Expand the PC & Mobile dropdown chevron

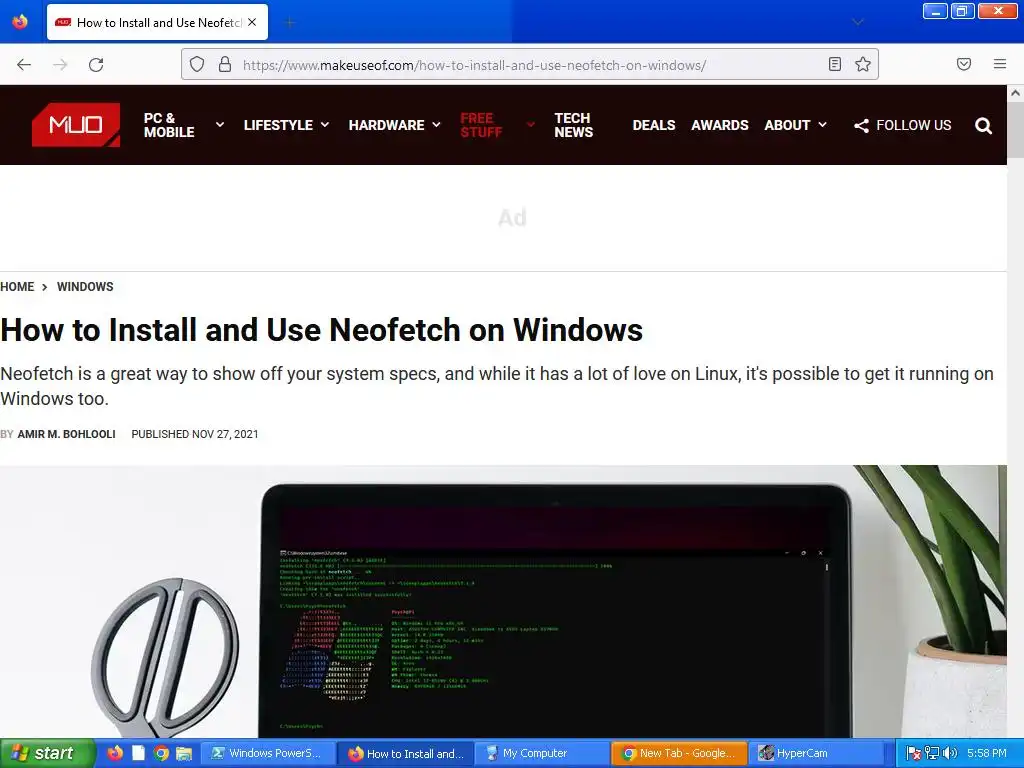click(x=220, y=124)
